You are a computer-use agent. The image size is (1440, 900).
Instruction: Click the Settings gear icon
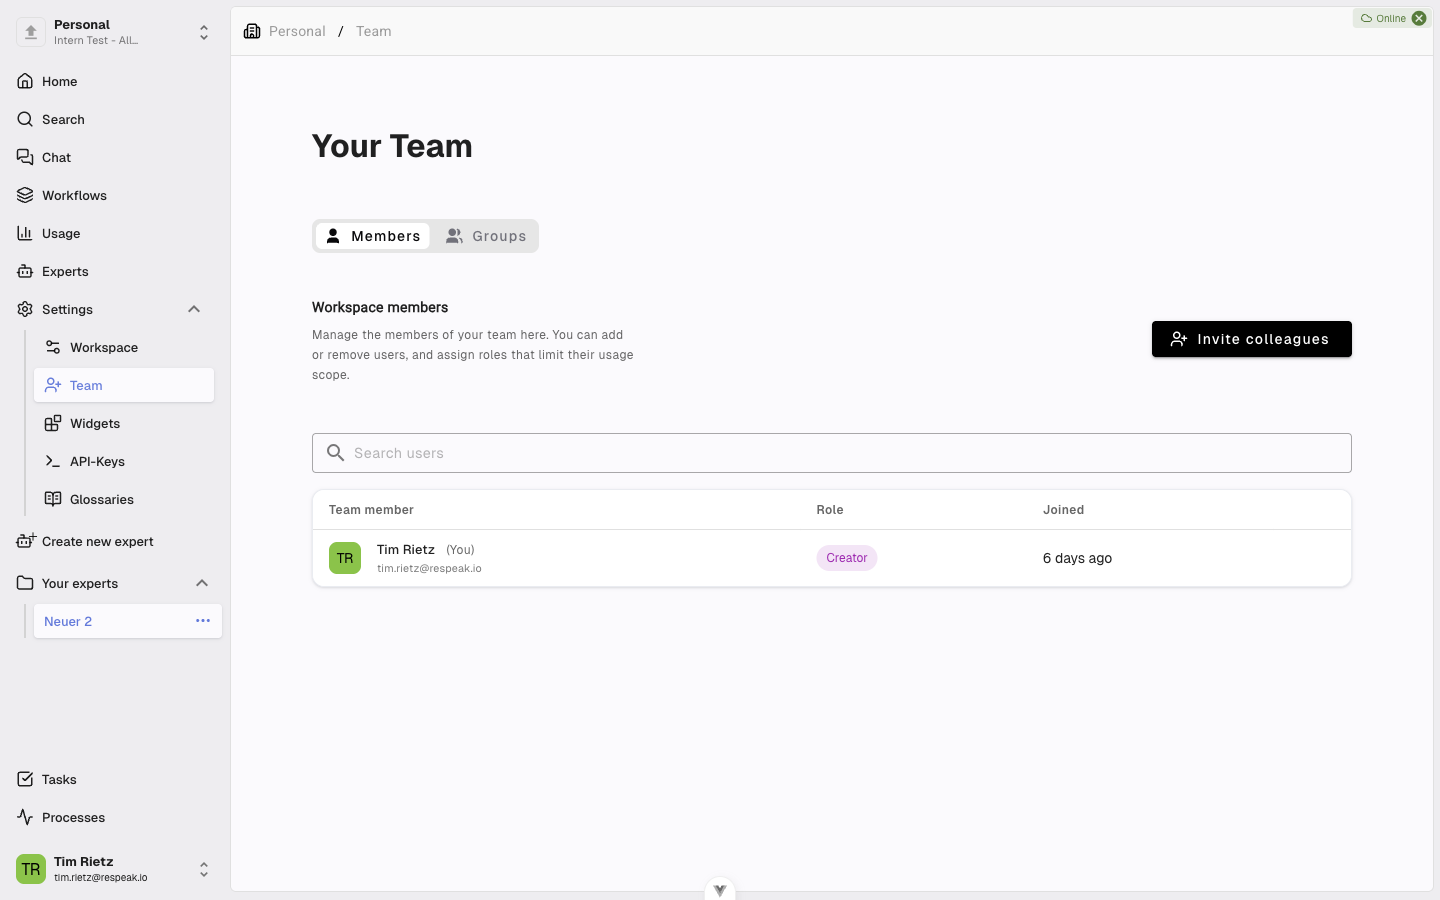click(x=25, y=309)
